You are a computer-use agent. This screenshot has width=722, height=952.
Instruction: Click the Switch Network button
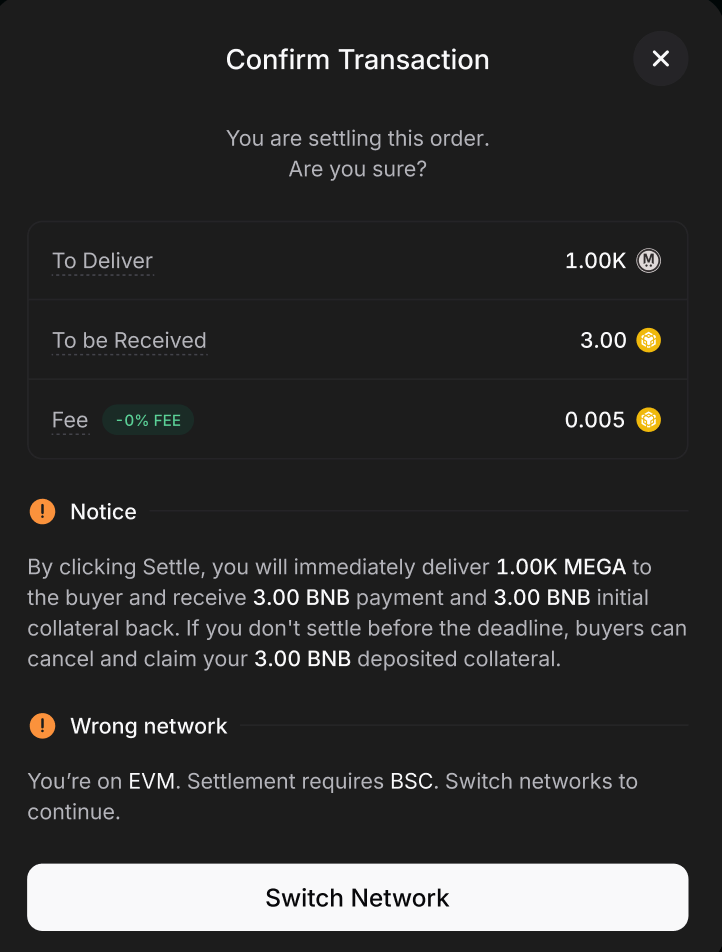point(357,897)
